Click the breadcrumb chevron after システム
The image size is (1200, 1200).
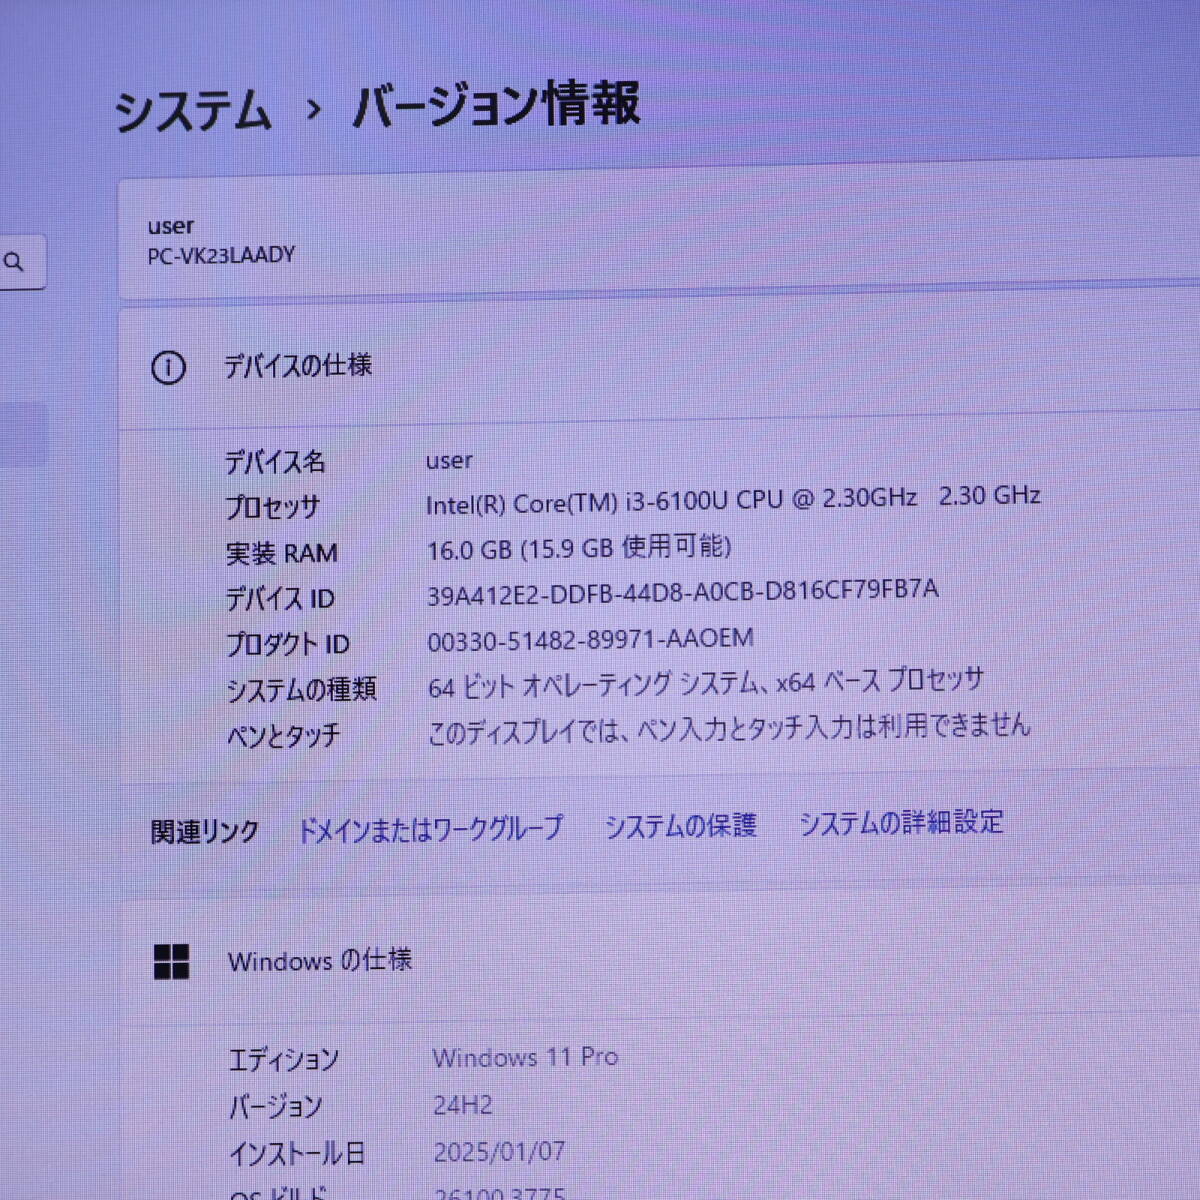coord(314,108)
